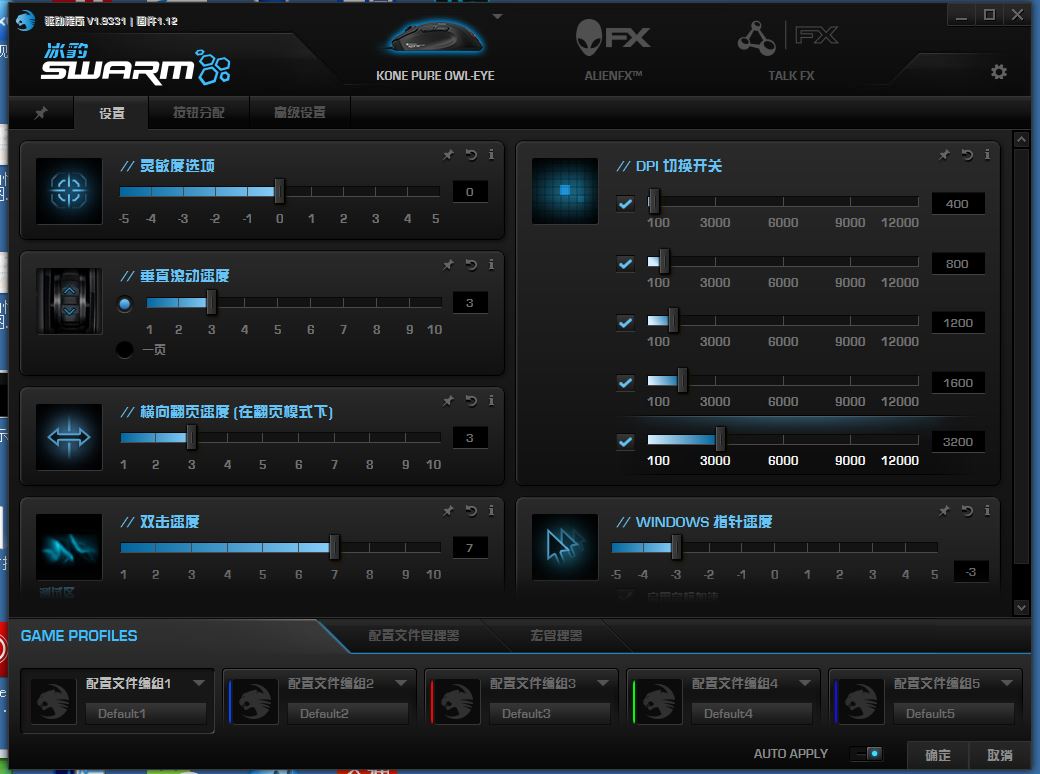
Task: Reset the 横向翻页速度 panel
Action: 471,401
